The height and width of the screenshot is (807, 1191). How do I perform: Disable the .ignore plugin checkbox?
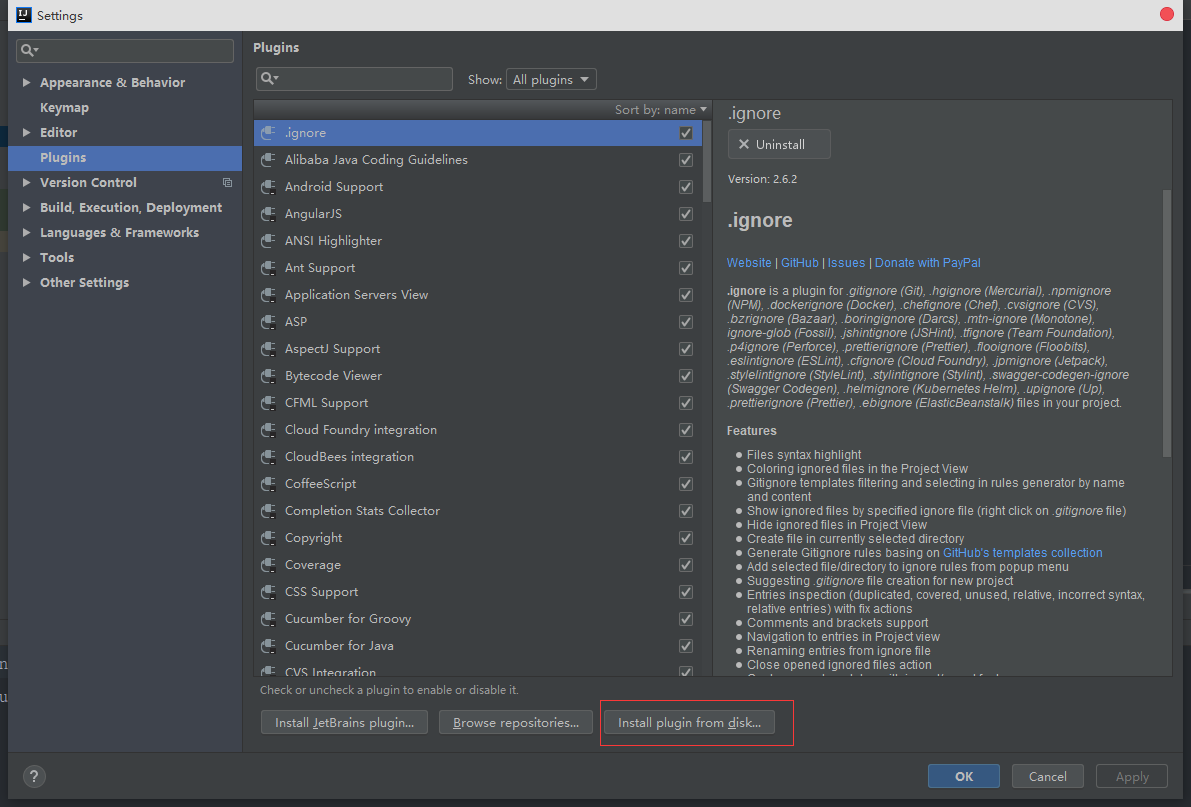point(686,133)
